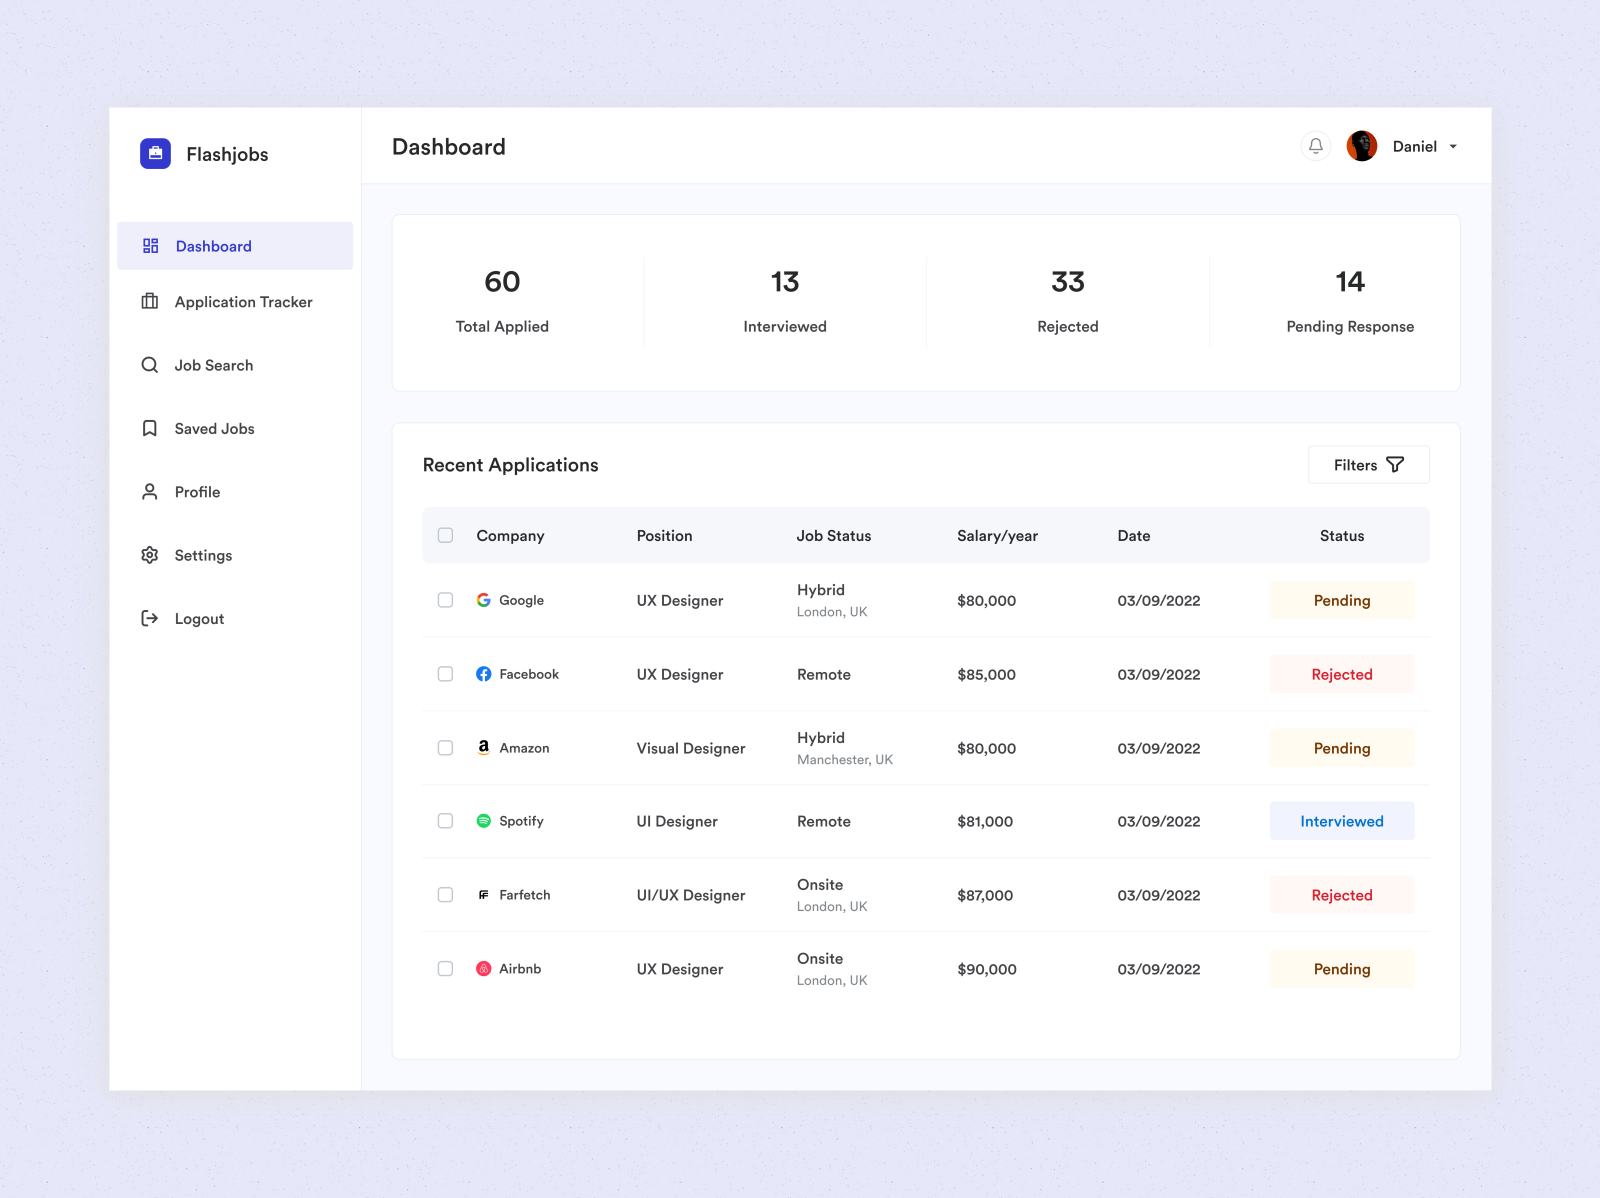
Task: Open the Profile page link
Action: (198, 491)
